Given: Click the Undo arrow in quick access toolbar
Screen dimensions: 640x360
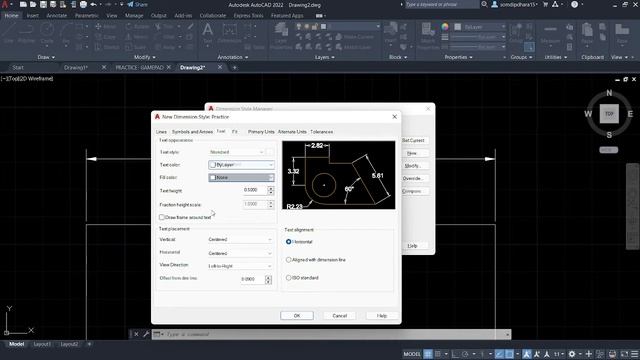Looking at the screenshot, I should coord(93,4).
